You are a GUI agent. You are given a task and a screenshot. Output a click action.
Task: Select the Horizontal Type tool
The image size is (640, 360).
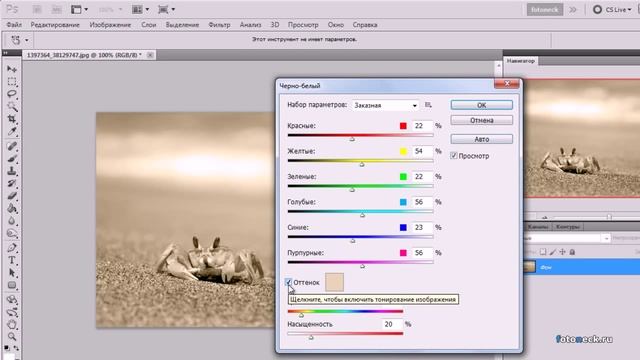pyautogui.click(x=12, y=260)
